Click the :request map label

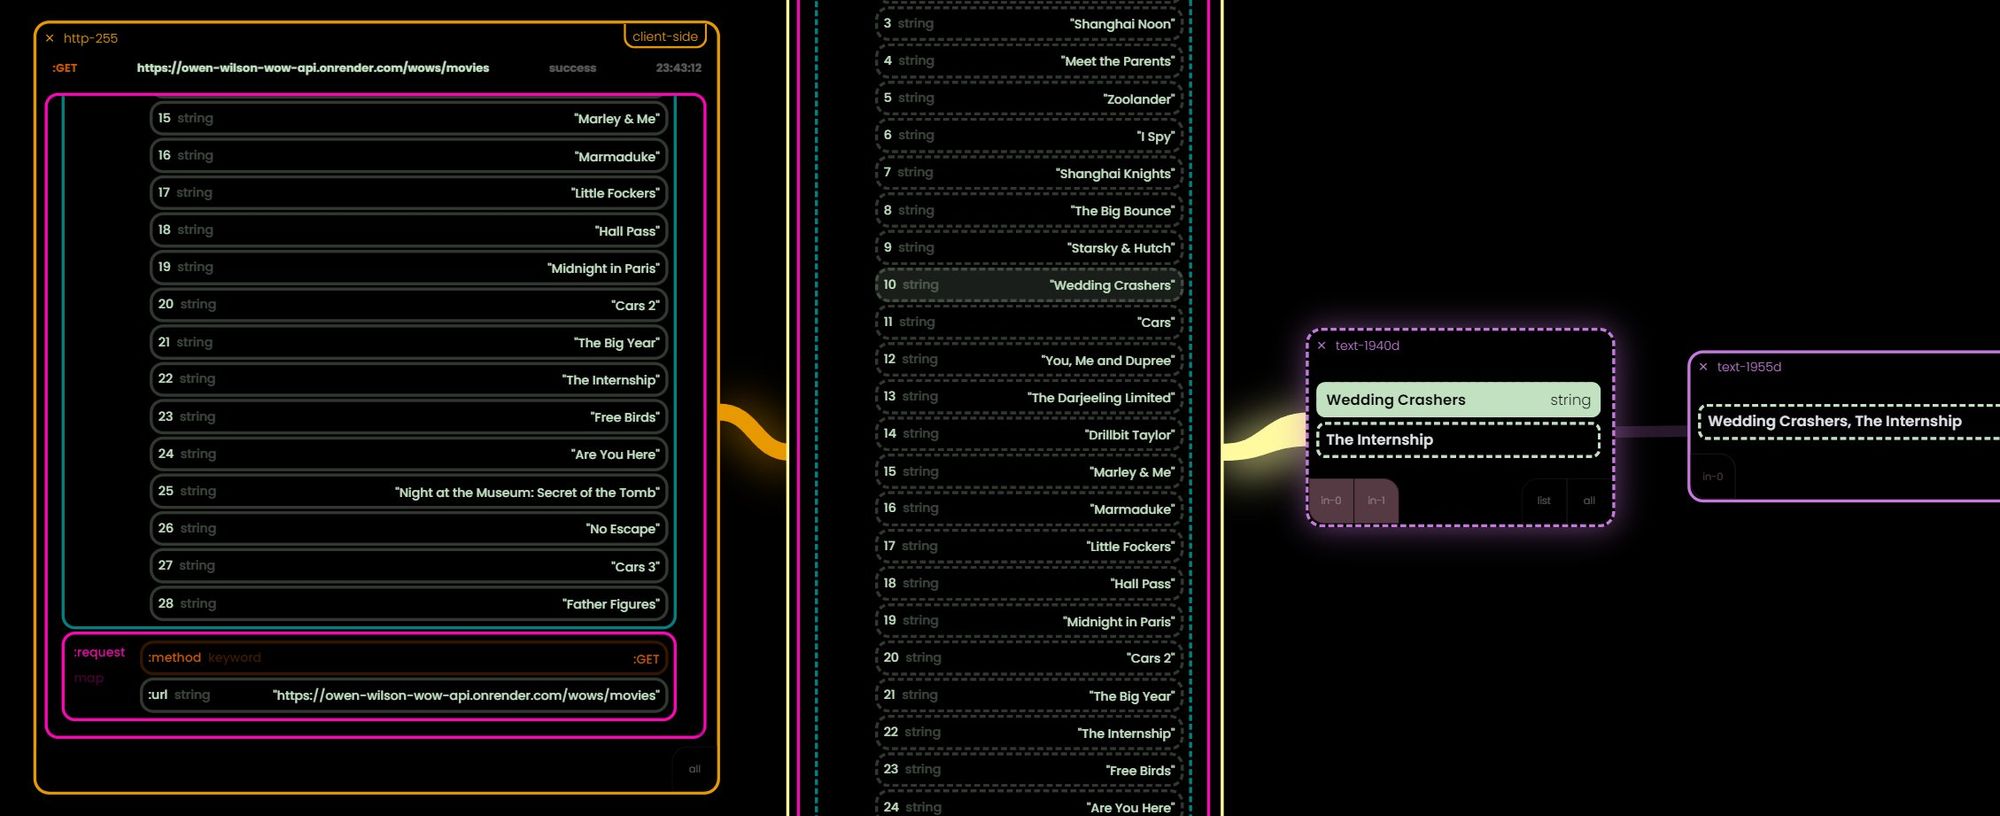coord(99,653)
